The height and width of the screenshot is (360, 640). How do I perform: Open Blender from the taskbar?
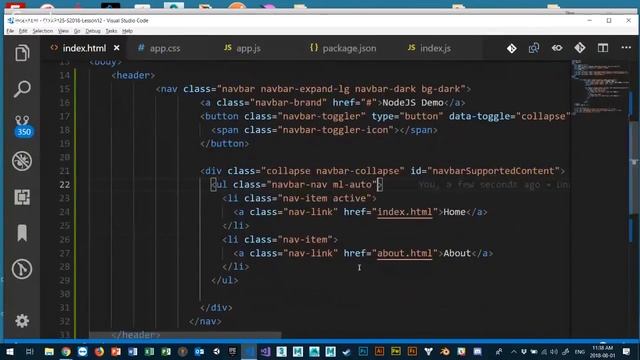pyautogui.click(x=444, y=351)
